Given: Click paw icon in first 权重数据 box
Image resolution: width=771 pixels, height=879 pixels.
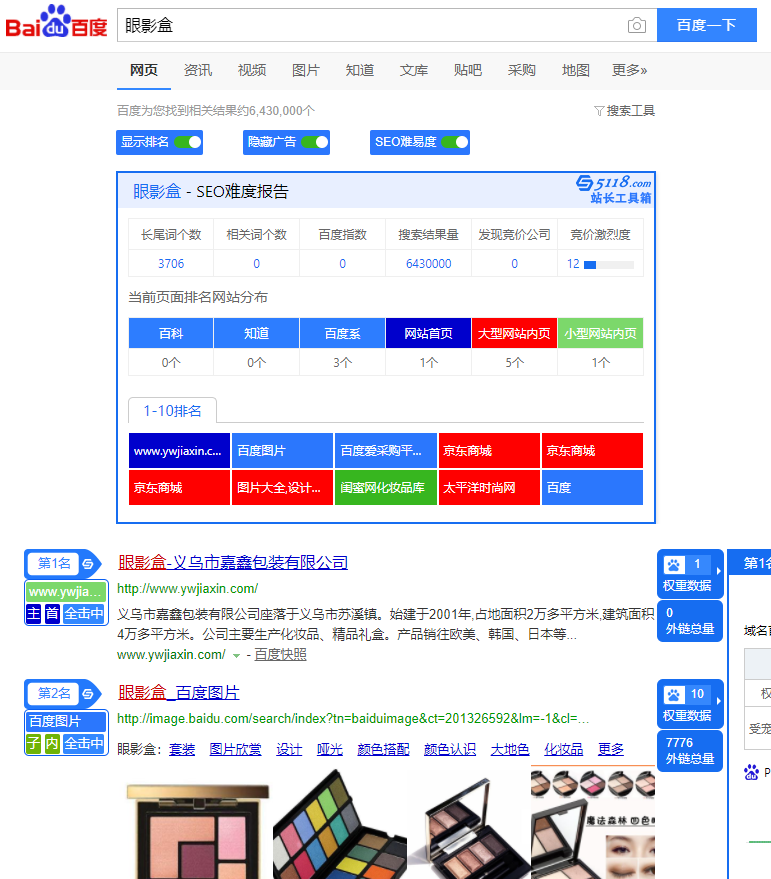Looking at the screenshot, I should 674,565.
